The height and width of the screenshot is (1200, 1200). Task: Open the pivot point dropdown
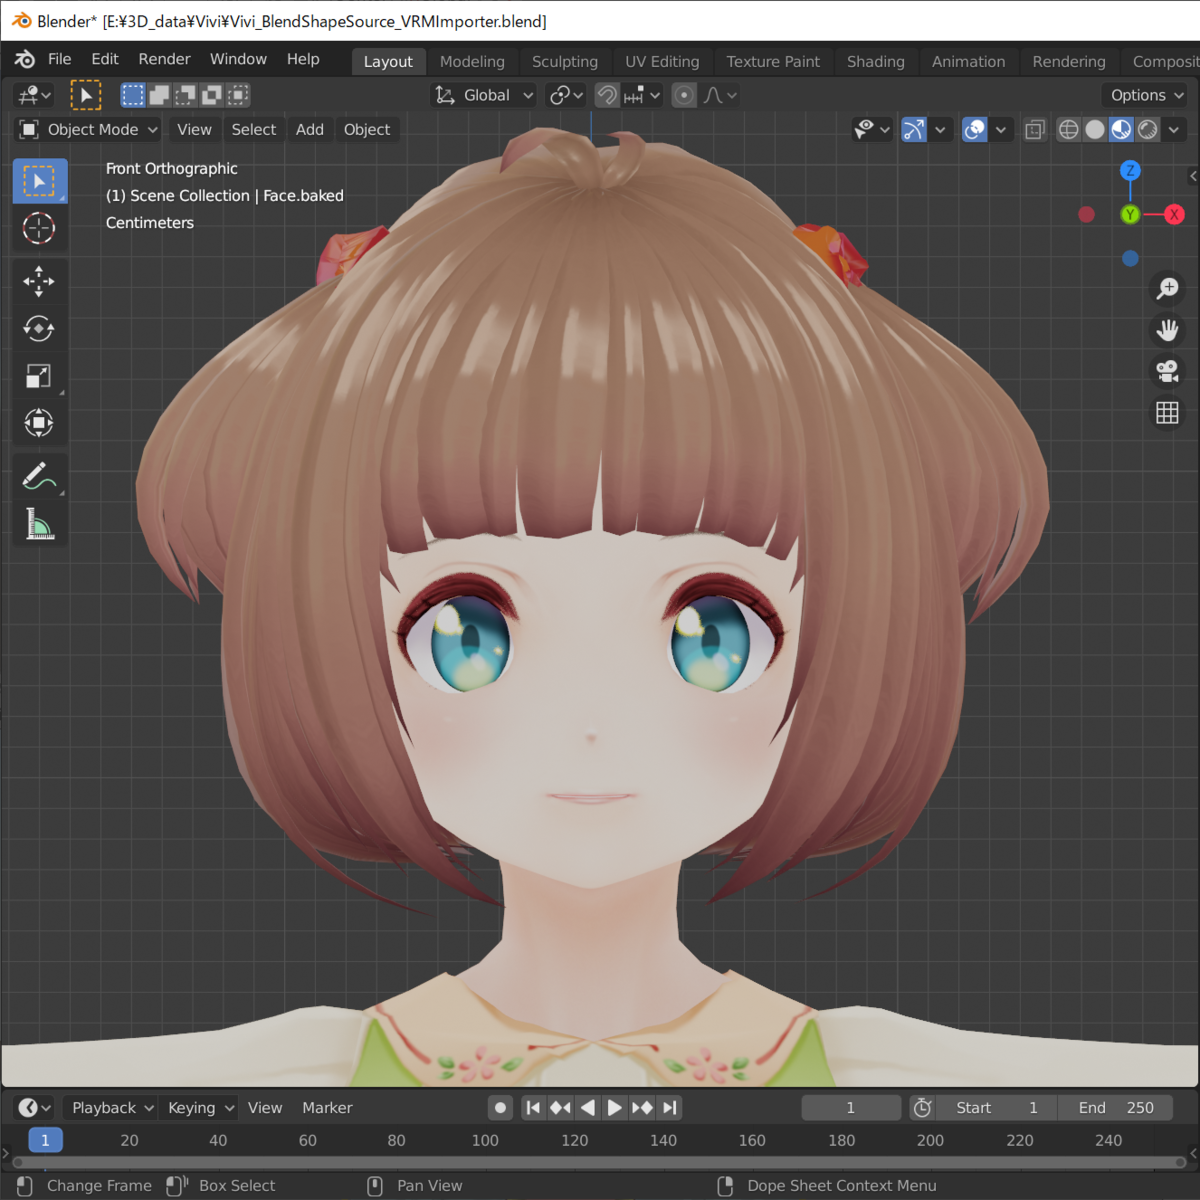pos(566,95)
